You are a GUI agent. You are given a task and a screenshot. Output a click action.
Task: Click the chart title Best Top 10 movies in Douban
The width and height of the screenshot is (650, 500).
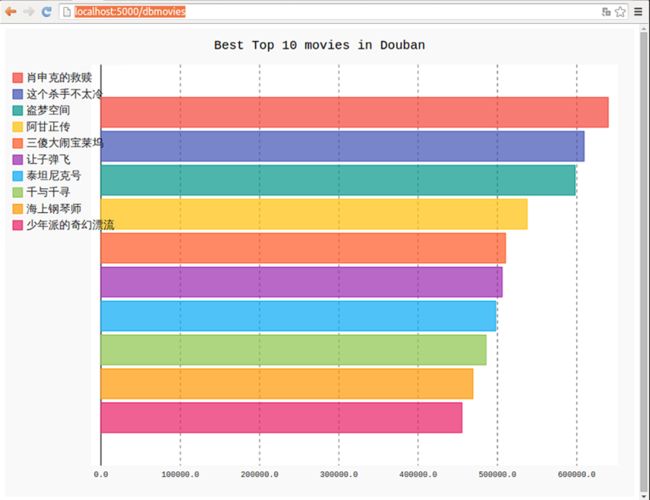pyautogui.click(x=319, y=45)
